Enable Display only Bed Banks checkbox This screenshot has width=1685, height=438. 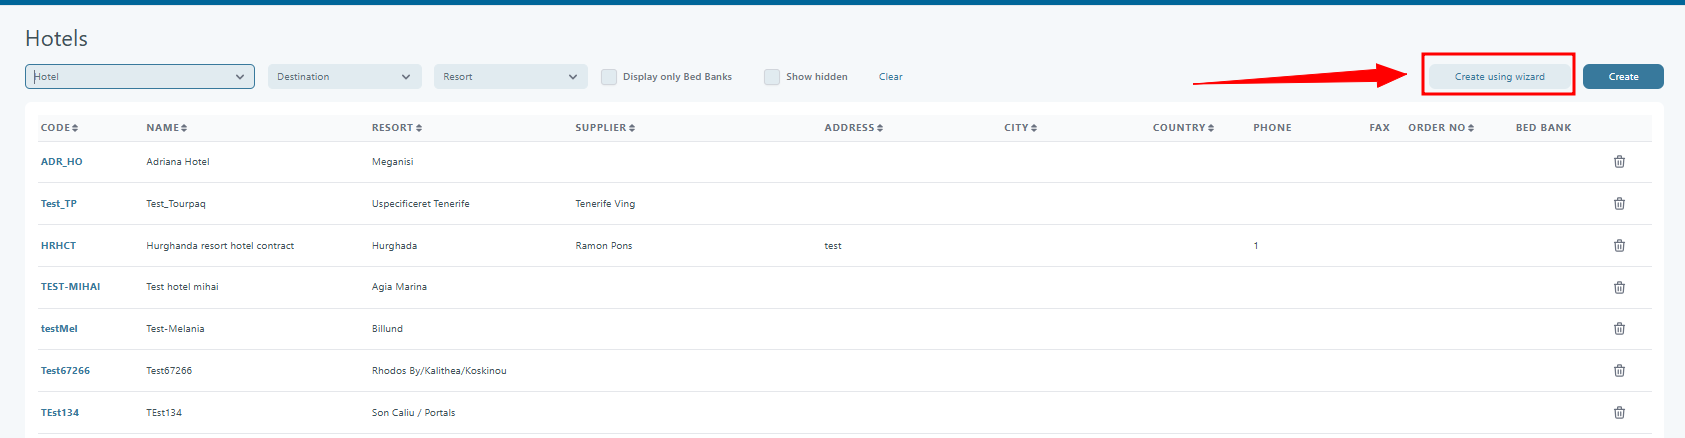coord(609,77)
